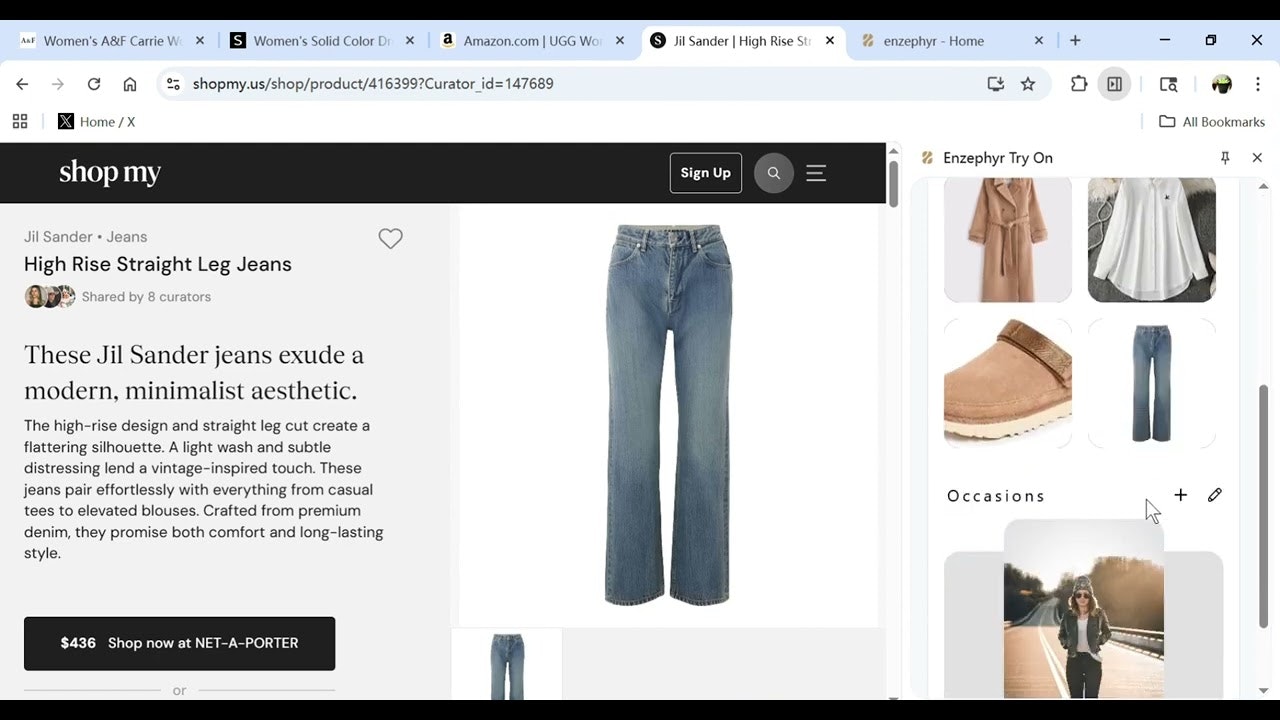This screenshot has height=720, width=1280.
Task: Open the browser profile avatar
Action: 1222,84
